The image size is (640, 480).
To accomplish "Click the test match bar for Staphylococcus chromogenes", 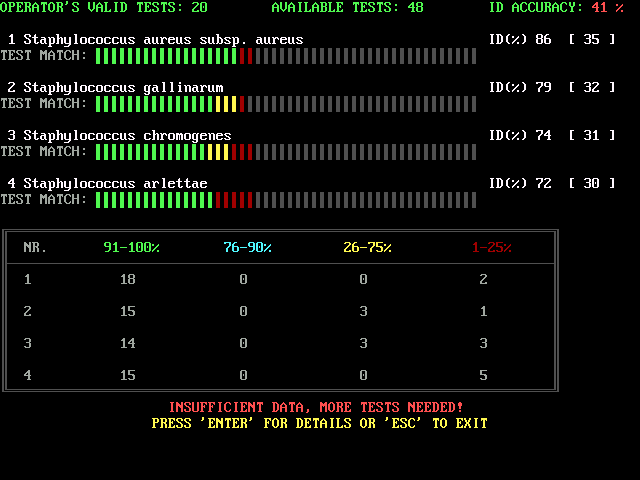I will pos(285,152).
